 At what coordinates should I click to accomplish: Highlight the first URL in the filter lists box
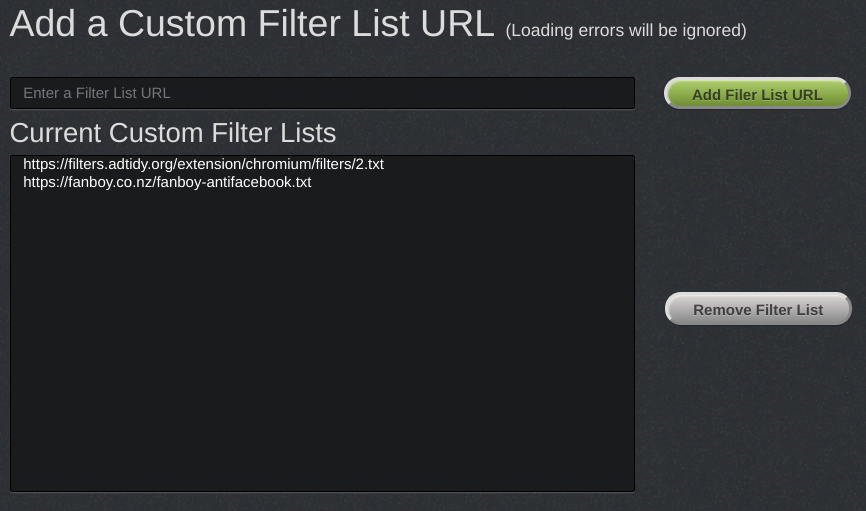pos(203,164)
